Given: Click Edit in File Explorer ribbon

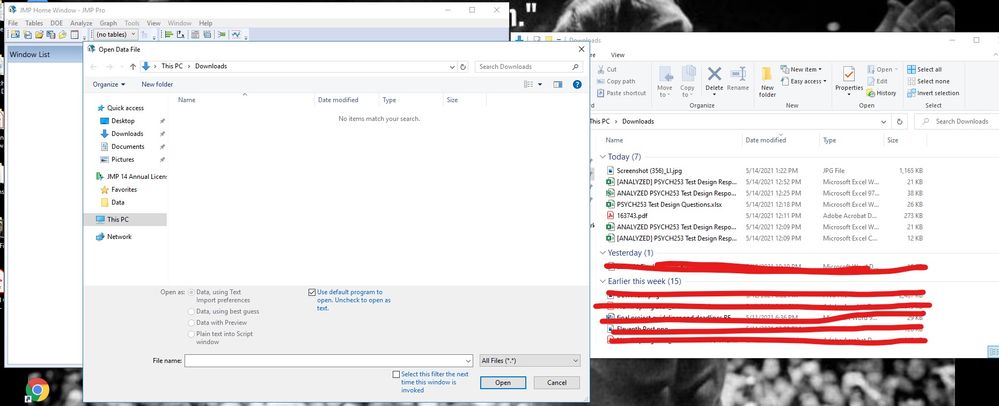Looking at the screenshot, I should pyautogui.click(x=877, y=82).
